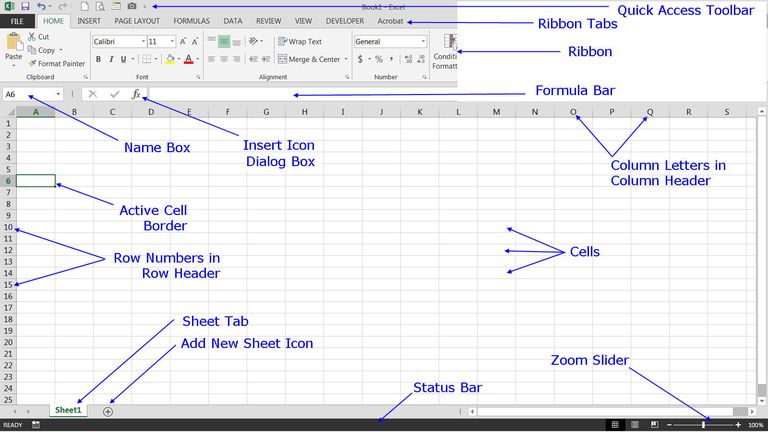Image resolution: width=768 pixels, height=432 pixels.
Task: Create a new blank workbook icon
Action: click(x=85, y=6)
